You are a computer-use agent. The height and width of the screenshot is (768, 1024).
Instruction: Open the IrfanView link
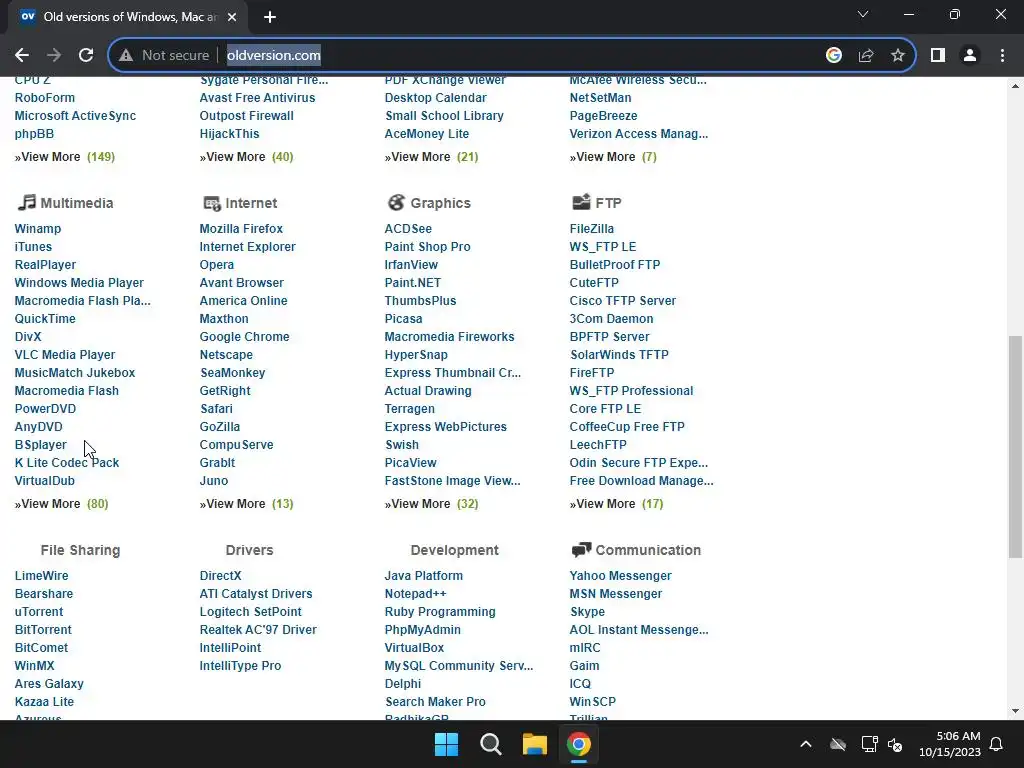411,265
